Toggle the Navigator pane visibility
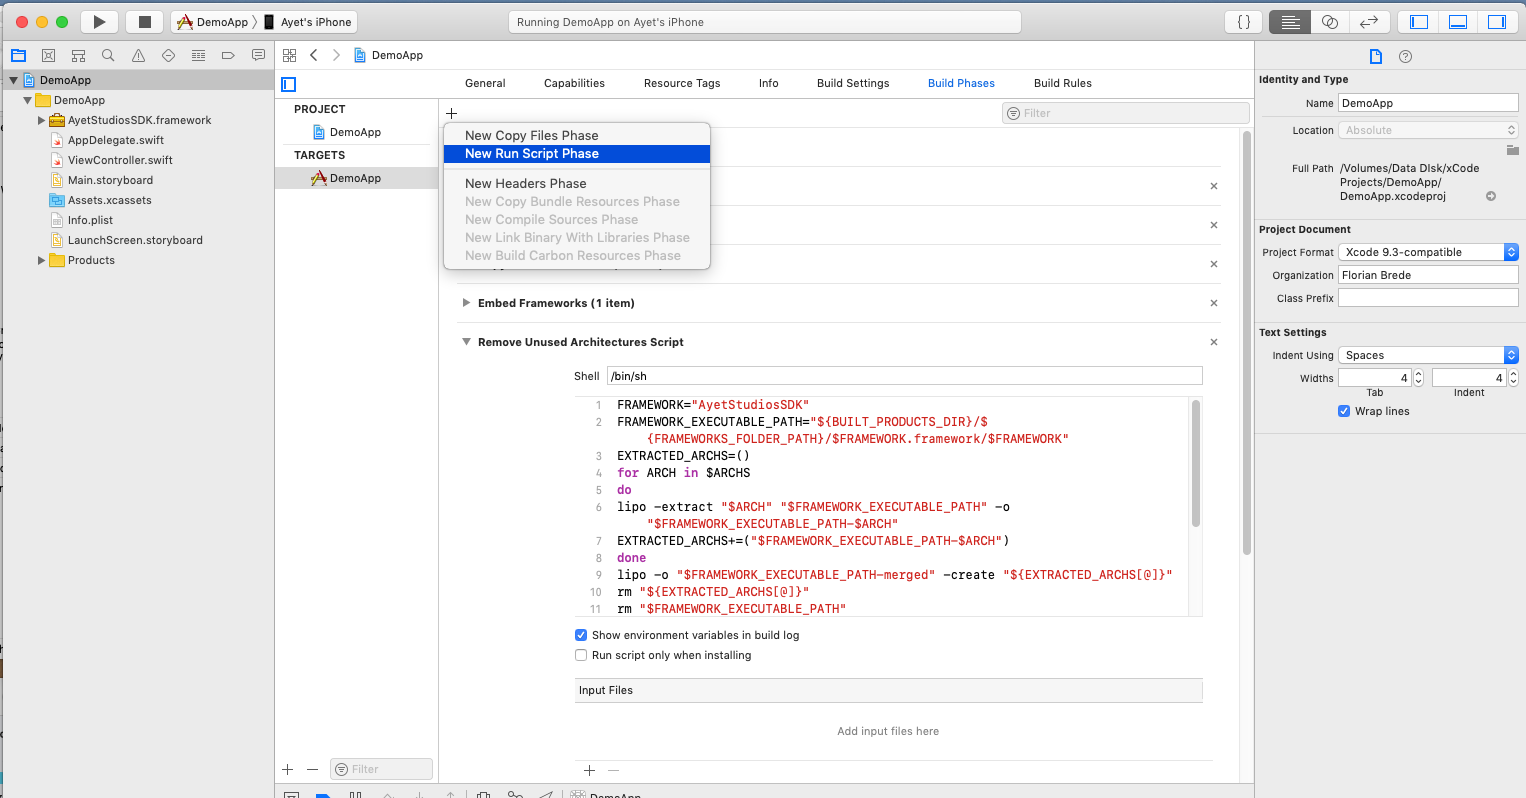 tap(1418, 22)
